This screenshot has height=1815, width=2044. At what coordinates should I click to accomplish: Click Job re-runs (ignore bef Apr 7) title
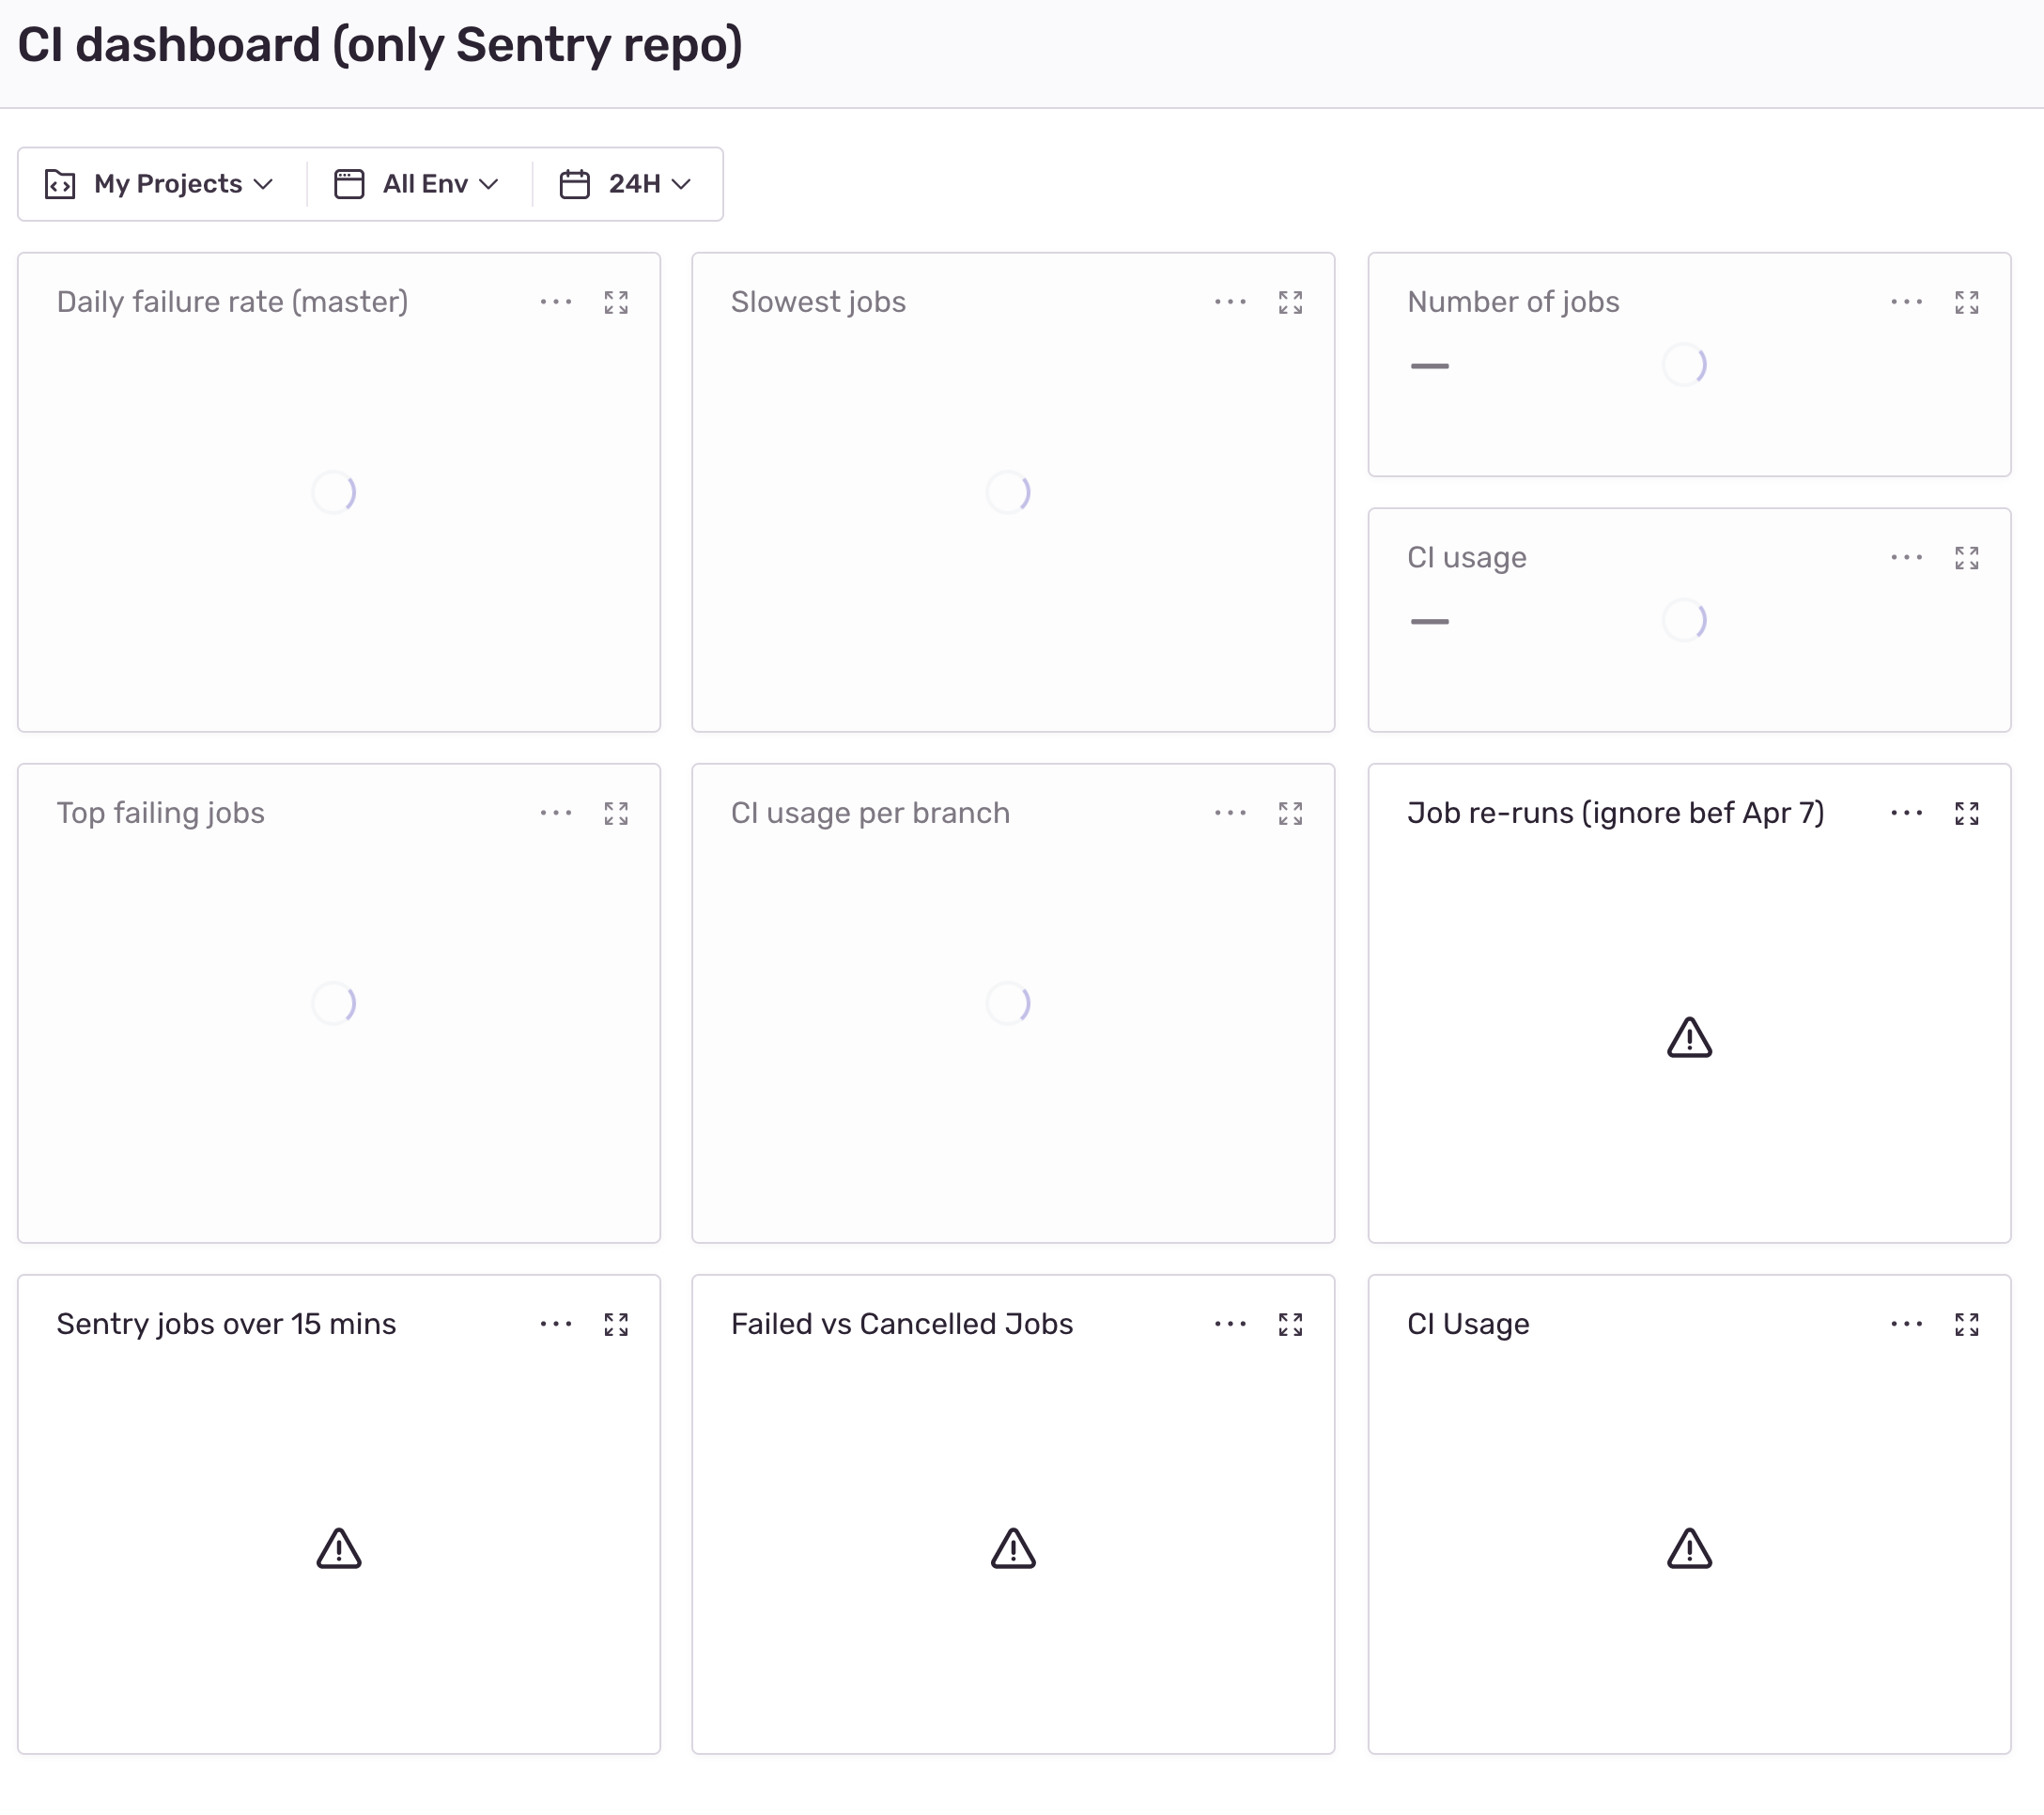[1616, 813]
